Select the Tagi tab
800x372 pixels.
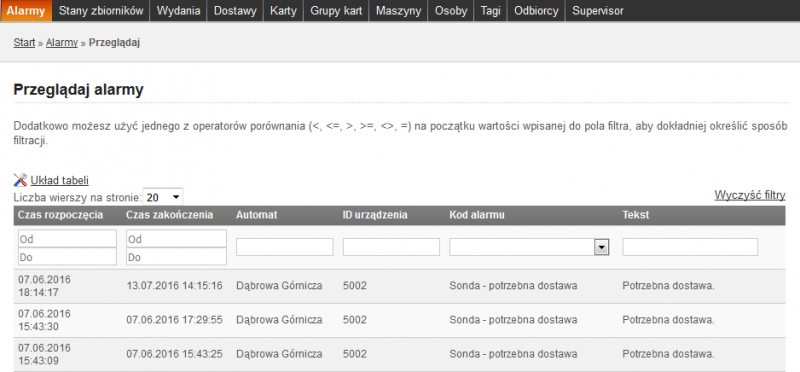point(490,11)
